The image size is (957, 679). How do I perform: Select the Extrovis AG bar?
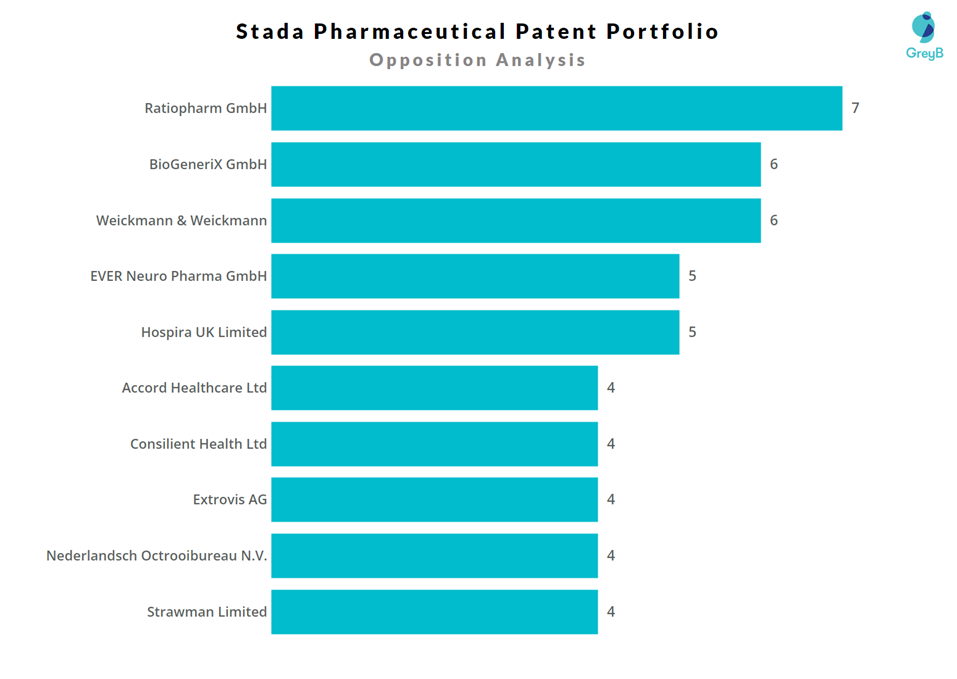coord(434,500)
